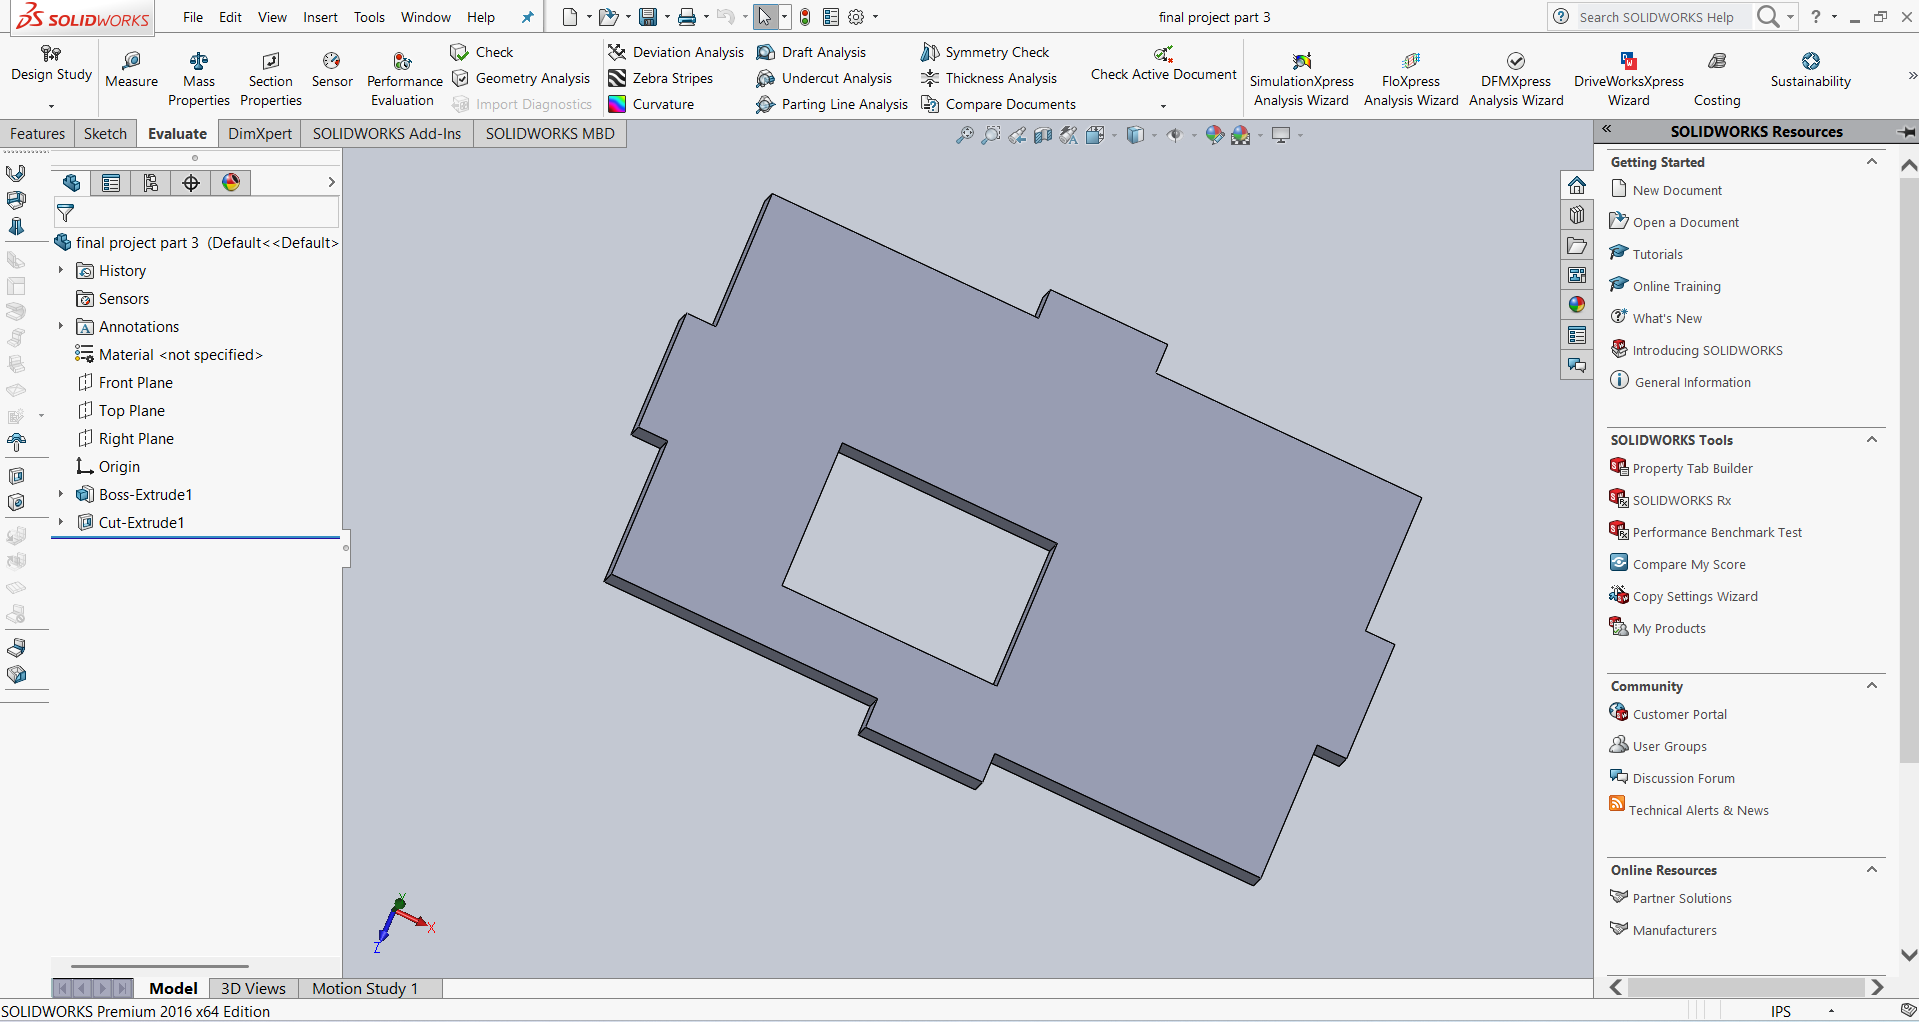Open Property Tab Builder
Image resolution: width=1919 pixels, height=1022 pixels.
point(1692,468)
